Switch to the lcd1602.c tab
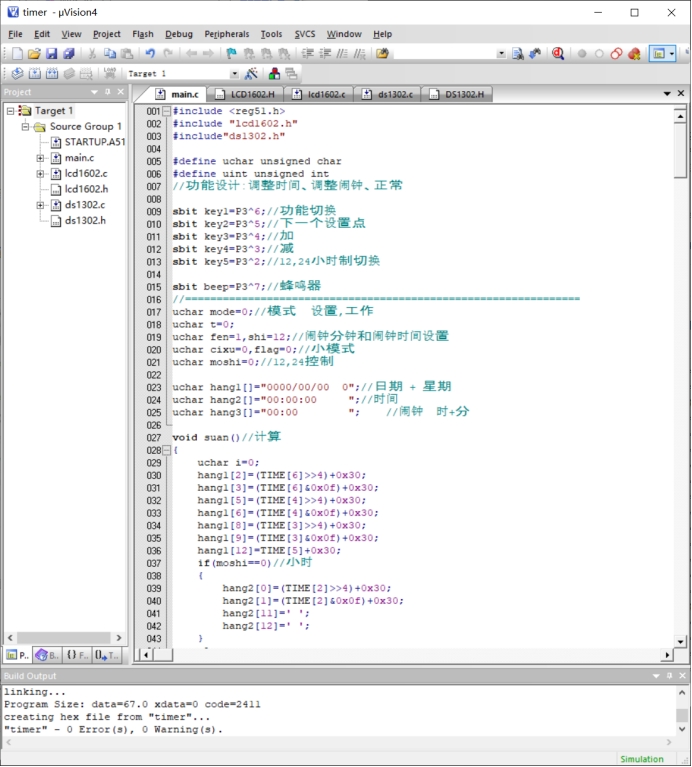 (x=319, y=94)
